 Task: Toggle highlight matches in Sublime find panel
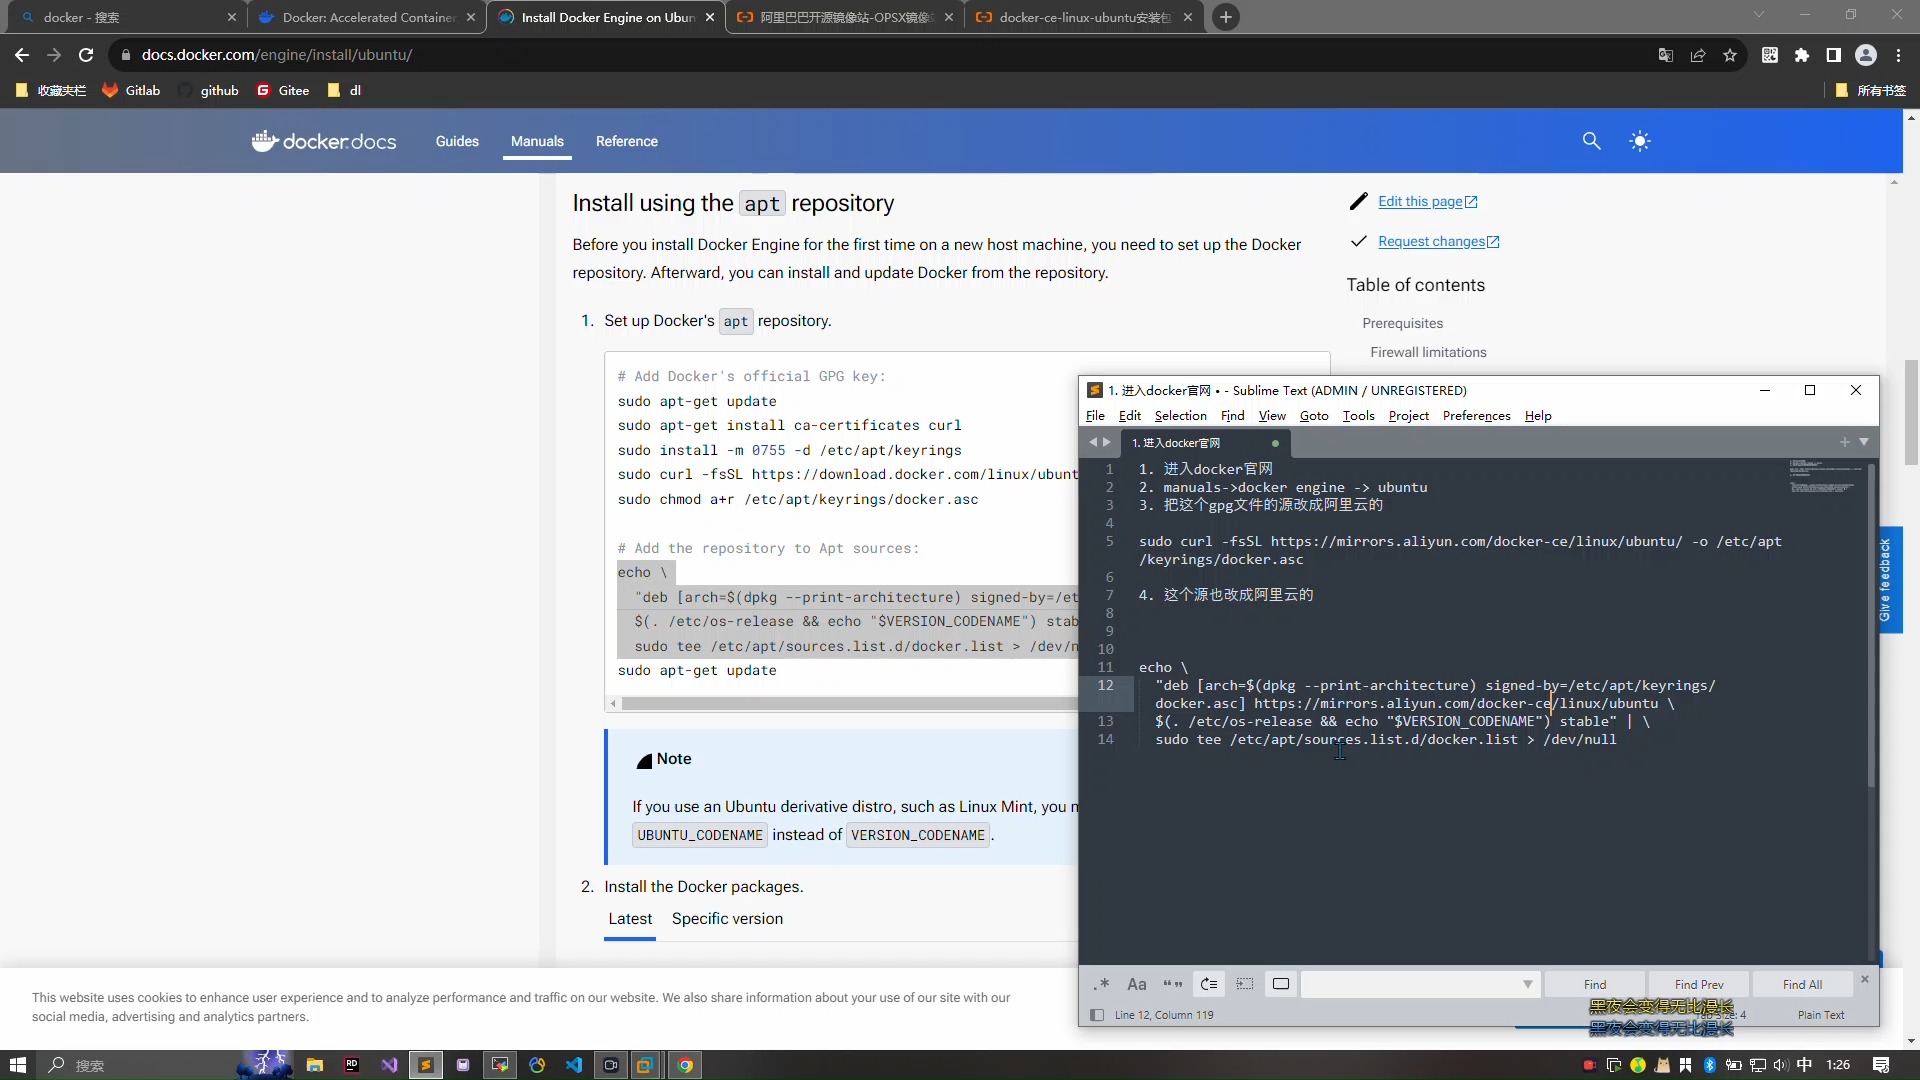[1281, 984]
